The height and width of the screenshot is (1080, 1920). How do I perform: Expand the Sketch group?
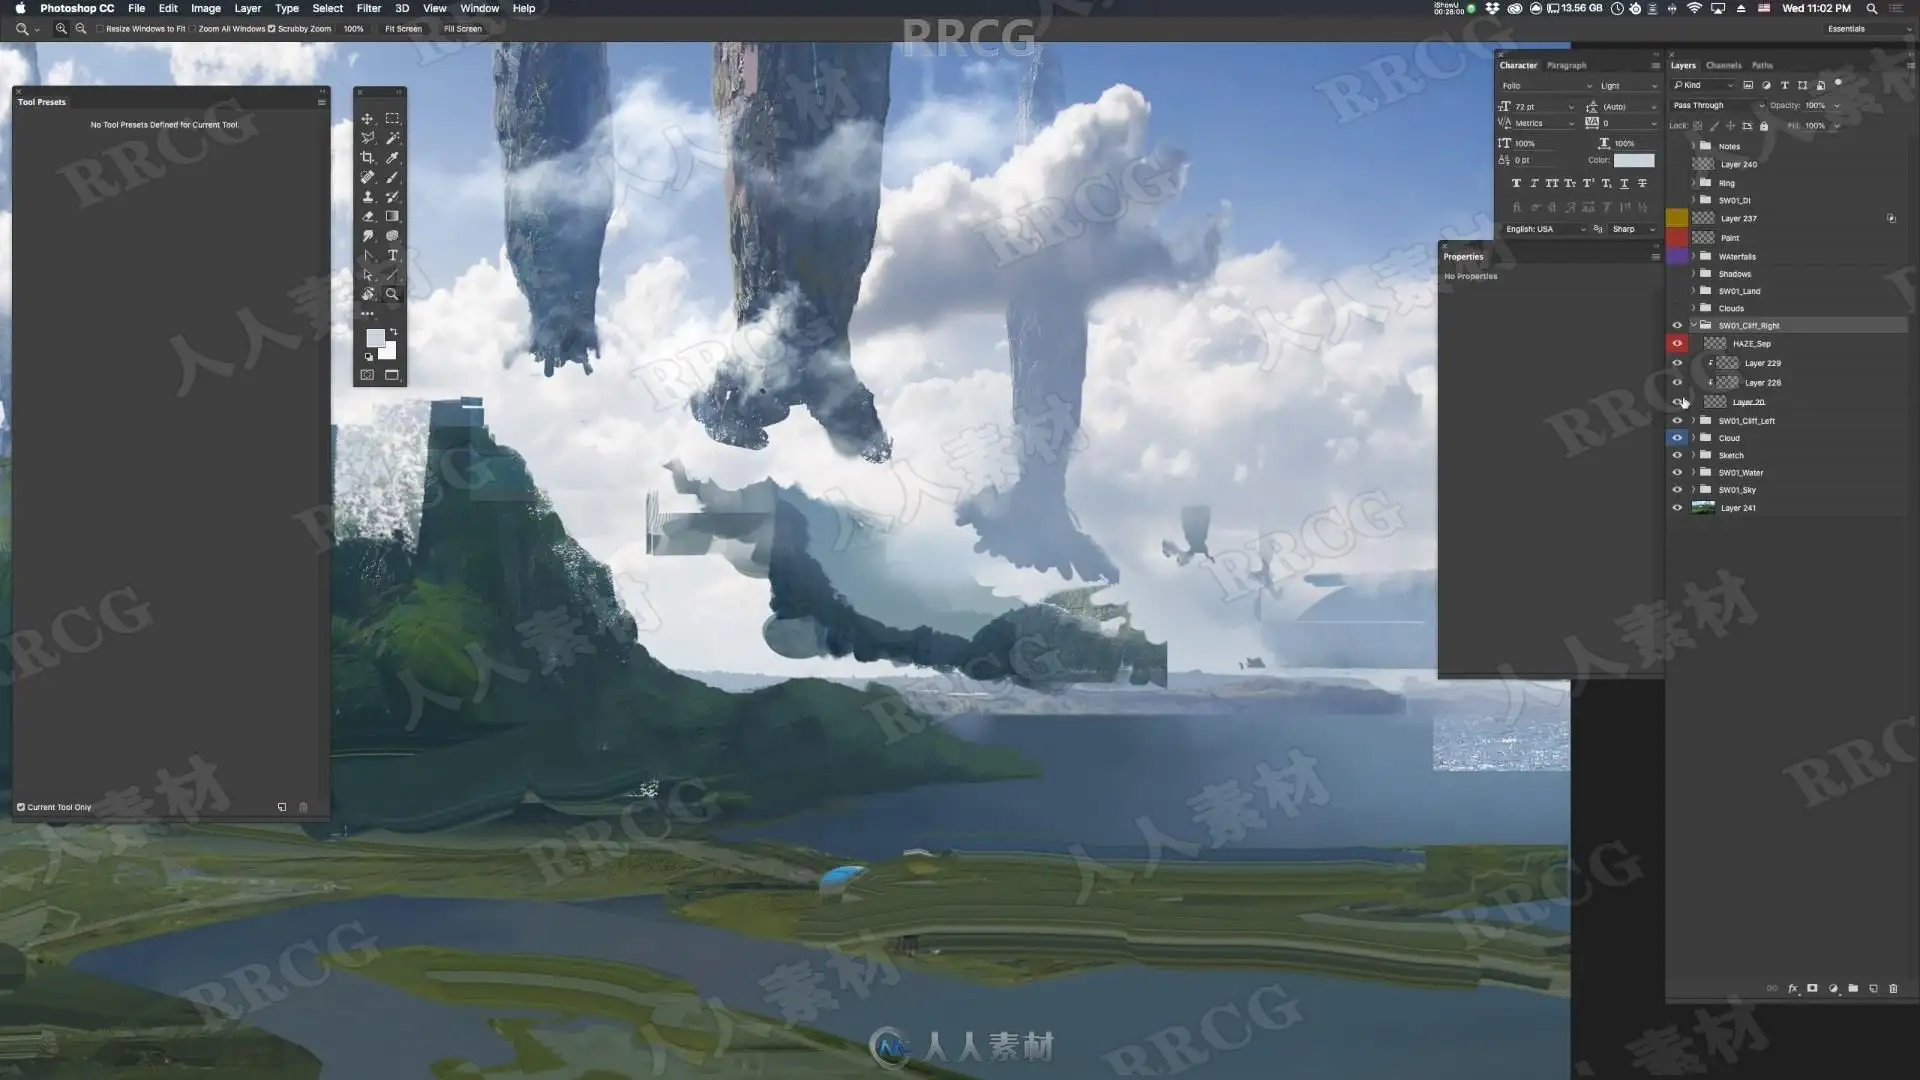click(1693, 455)
